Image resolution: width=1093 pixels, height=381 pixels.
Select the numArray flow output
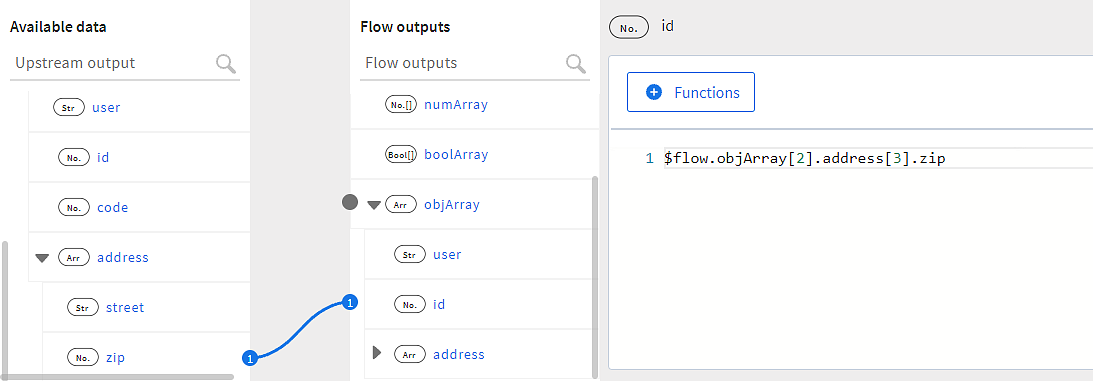456,105
